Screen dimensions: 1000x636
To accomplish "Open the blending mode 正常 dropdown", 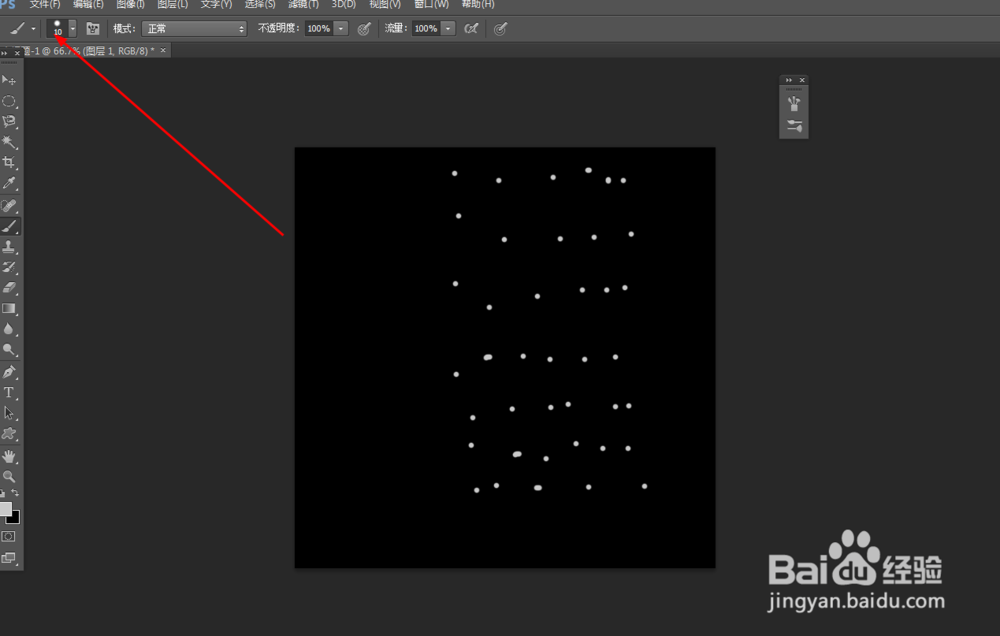I will 194,29.
